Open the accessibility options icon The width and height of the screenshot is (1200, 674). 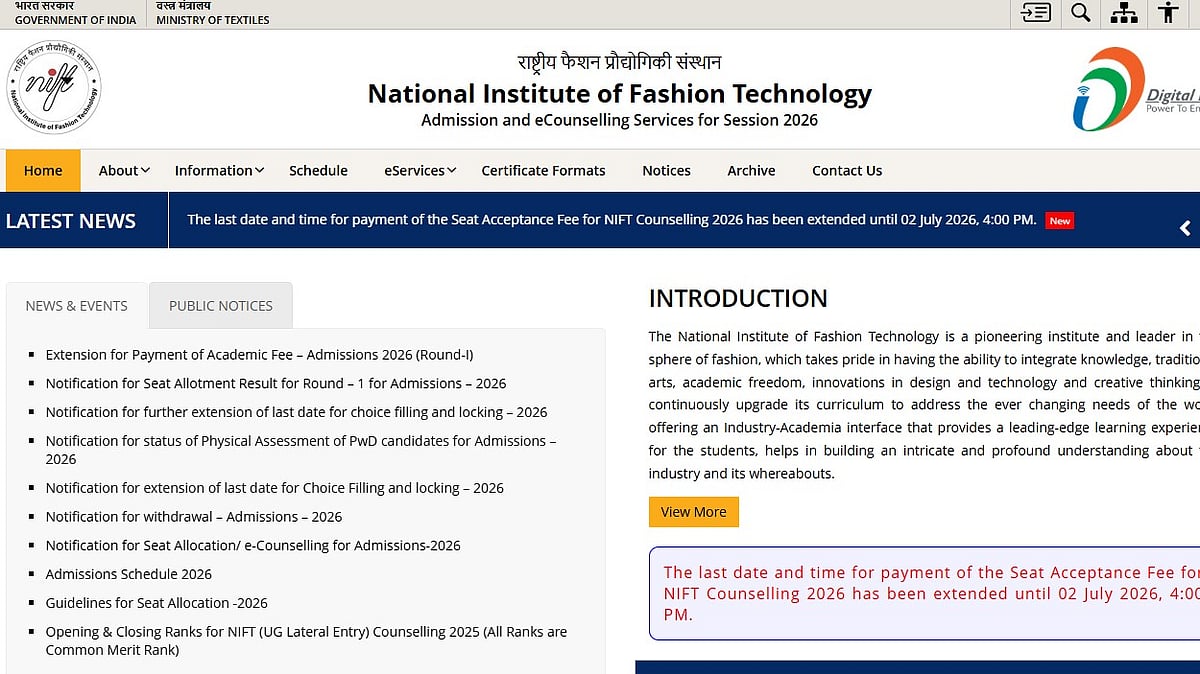1167,13
